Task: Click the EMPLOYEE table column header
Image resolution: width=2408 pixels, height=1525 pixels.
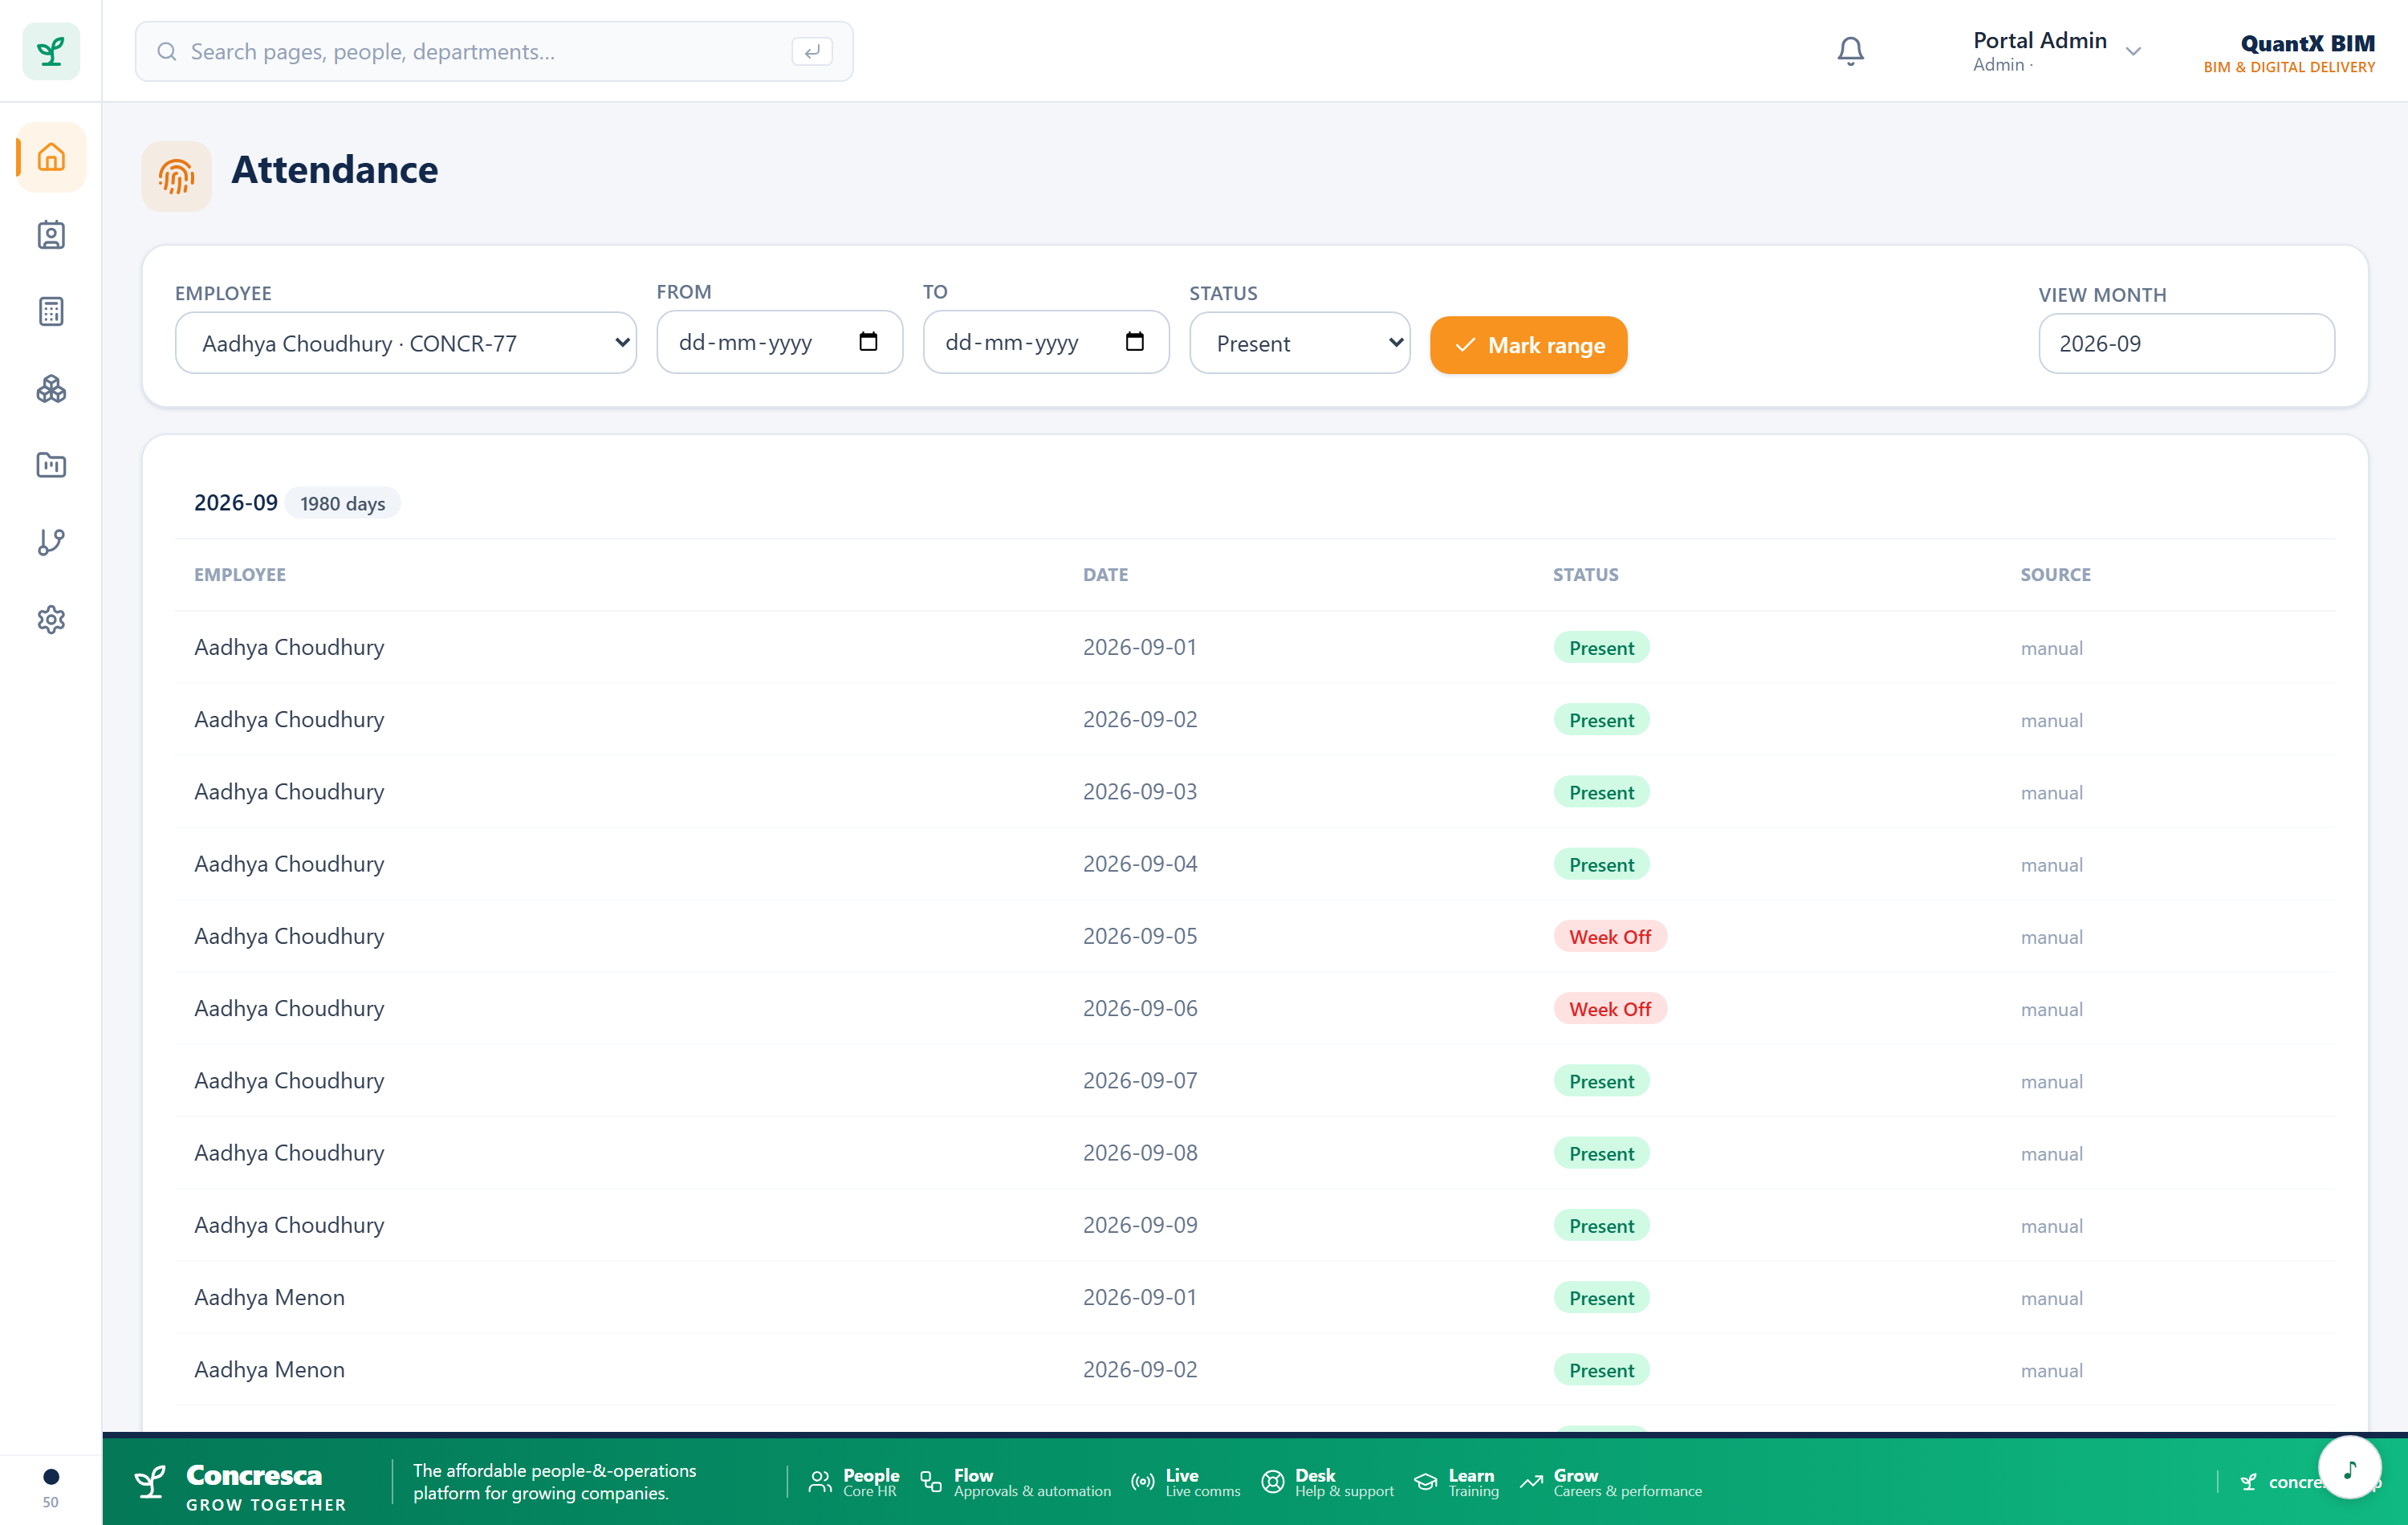Action: pyautogui.click(x=240, y=575)
